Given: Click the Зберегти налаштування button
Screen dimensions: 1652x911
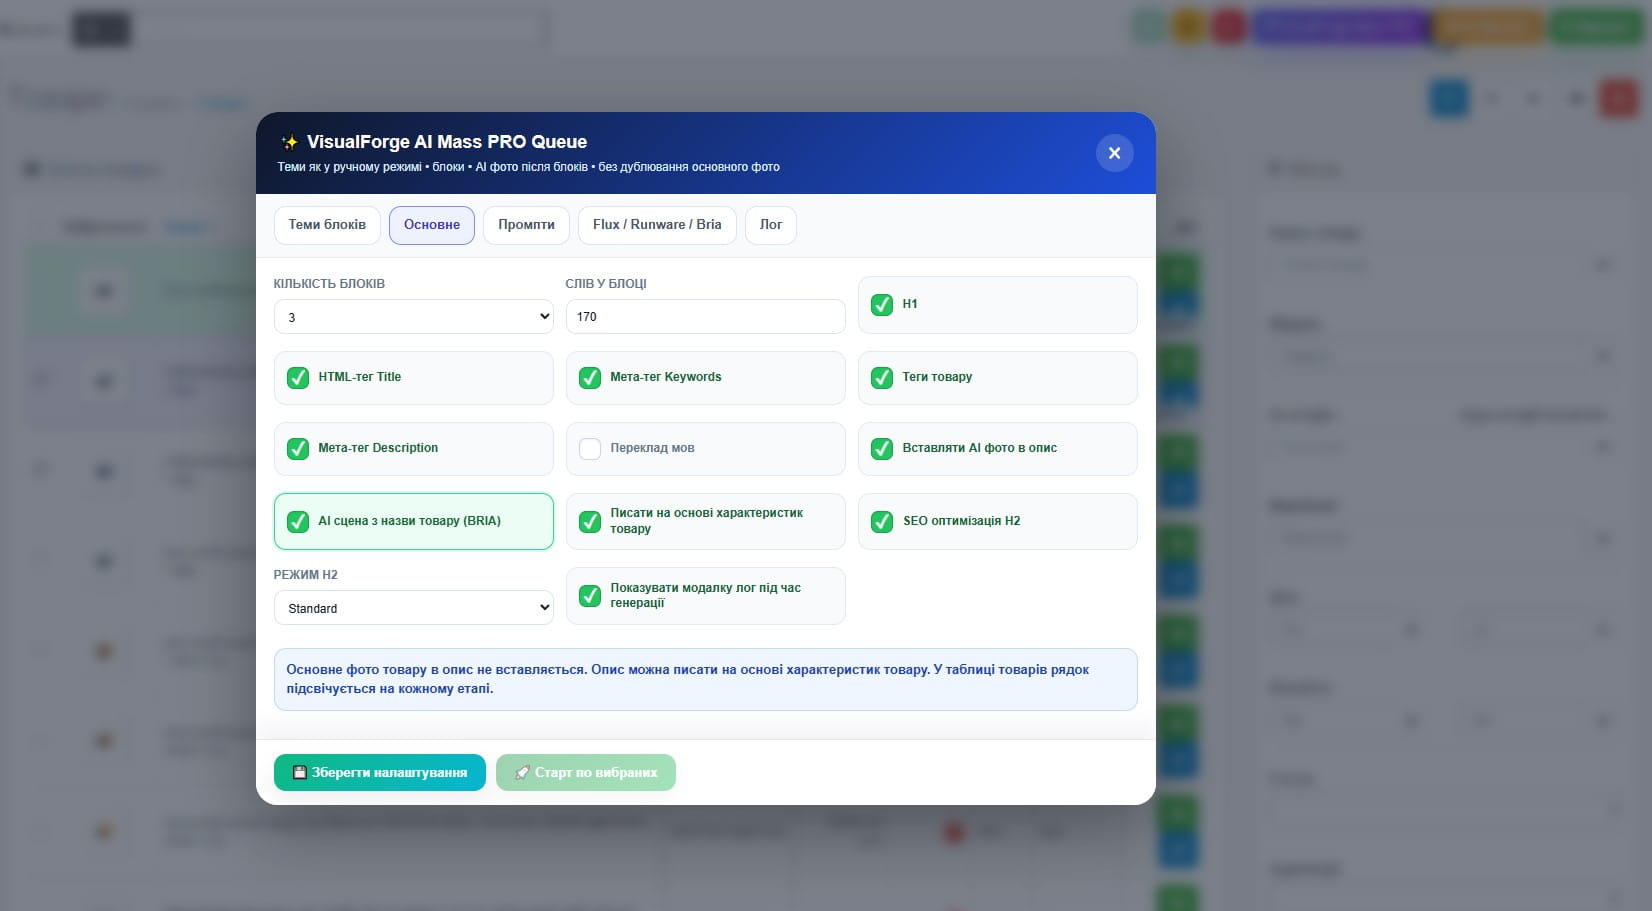Looking at the screenshot, I should point(380,773).
